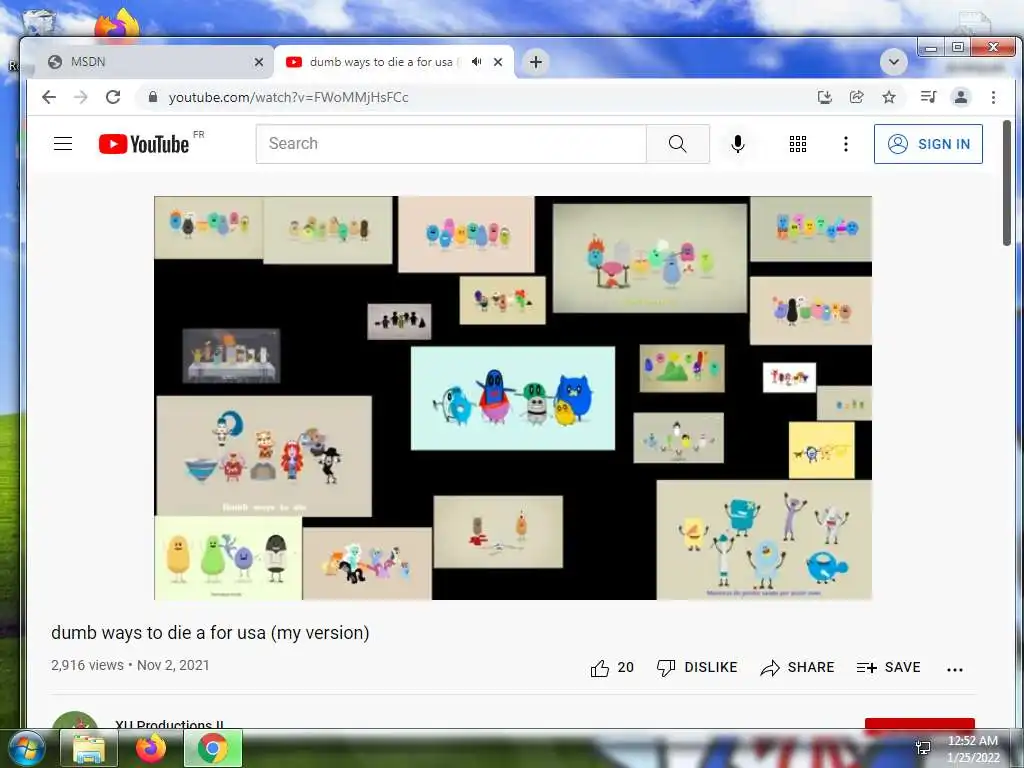Switch to the MSDN tab

coord(150,62)
